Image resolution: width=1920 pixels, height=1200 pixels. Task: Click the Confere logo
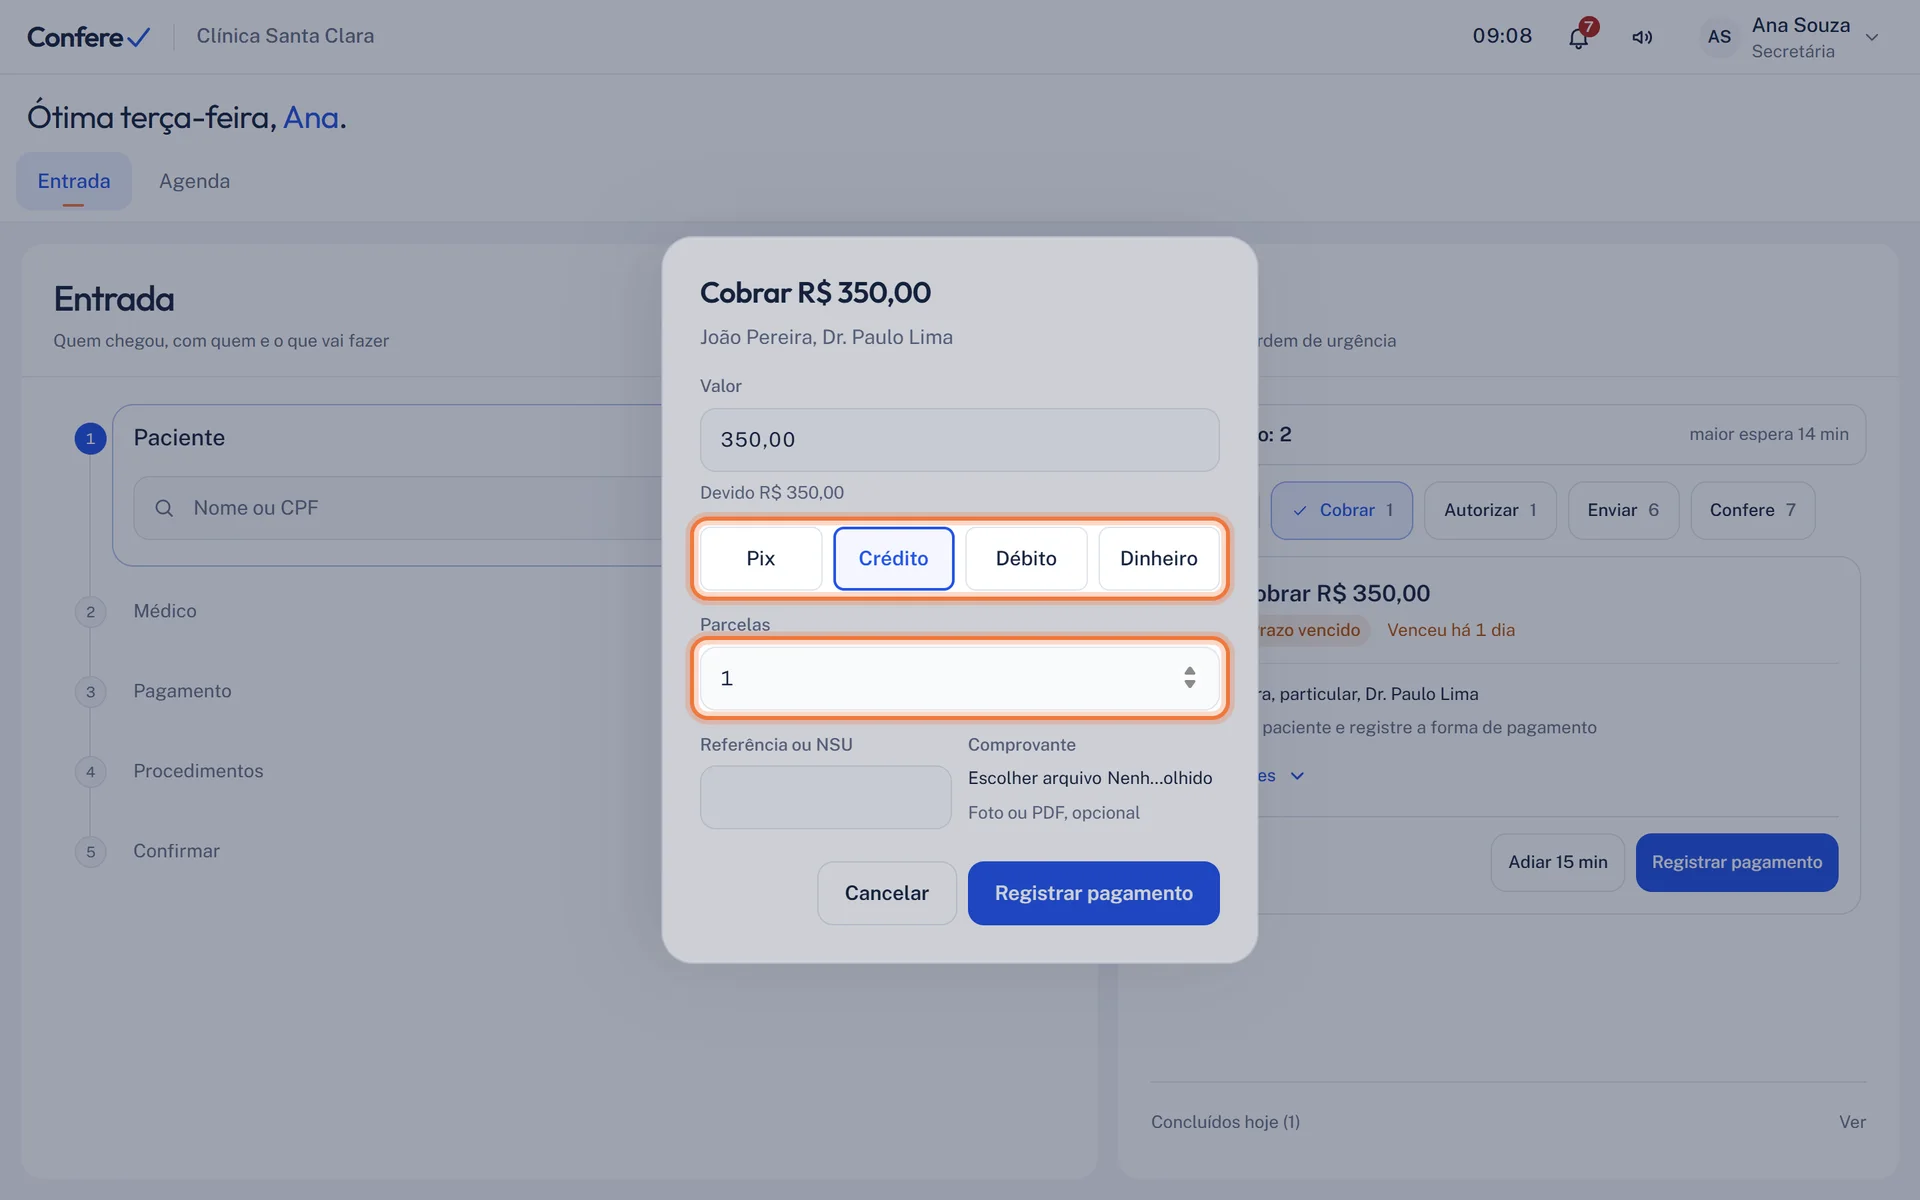(x=89, y=37)
